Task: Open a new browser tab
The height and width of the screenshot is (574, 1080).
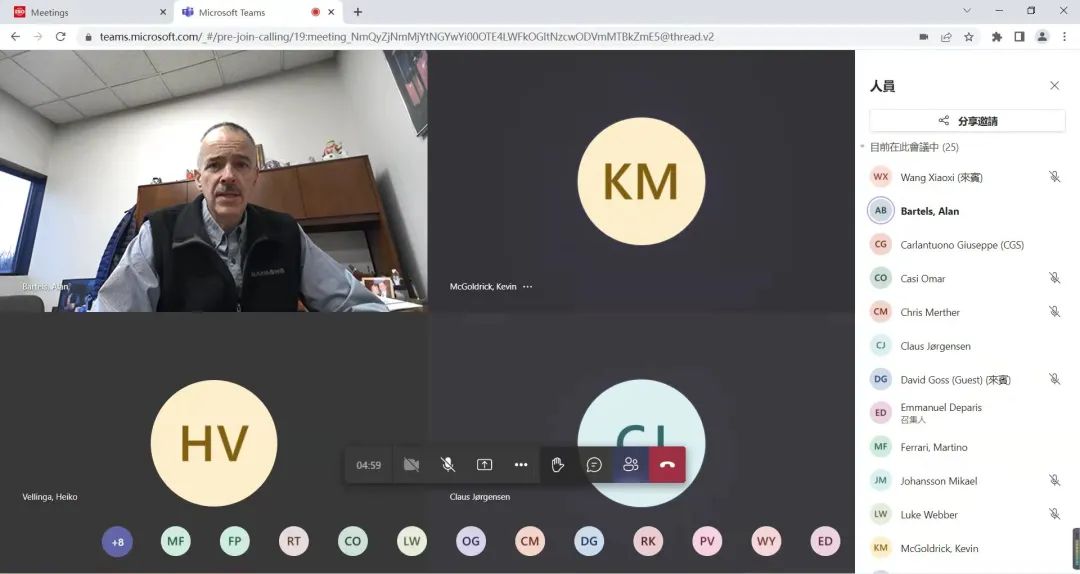Action: (358, 12)
